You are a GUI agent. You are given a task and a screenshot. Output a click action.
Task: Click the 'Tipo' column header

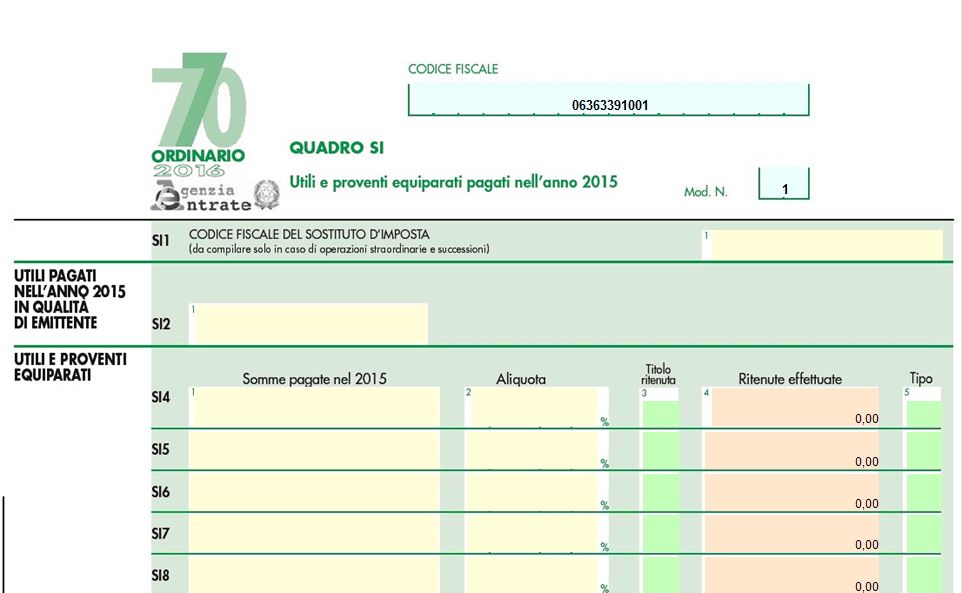(x=921, y=378)
